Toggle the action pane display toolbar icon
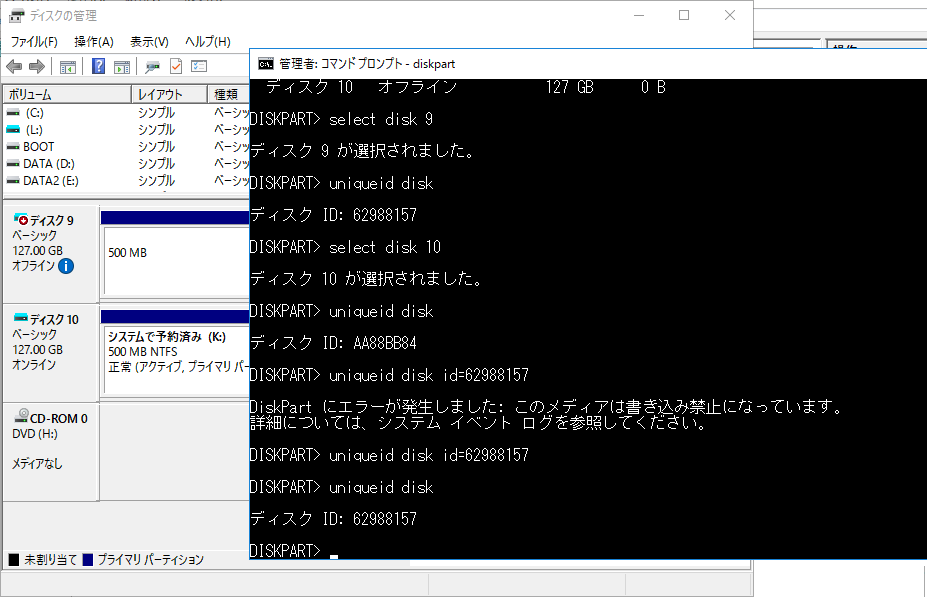Viewport: 927px width, 597px height. pyautogui.click(x=123, y=66)
